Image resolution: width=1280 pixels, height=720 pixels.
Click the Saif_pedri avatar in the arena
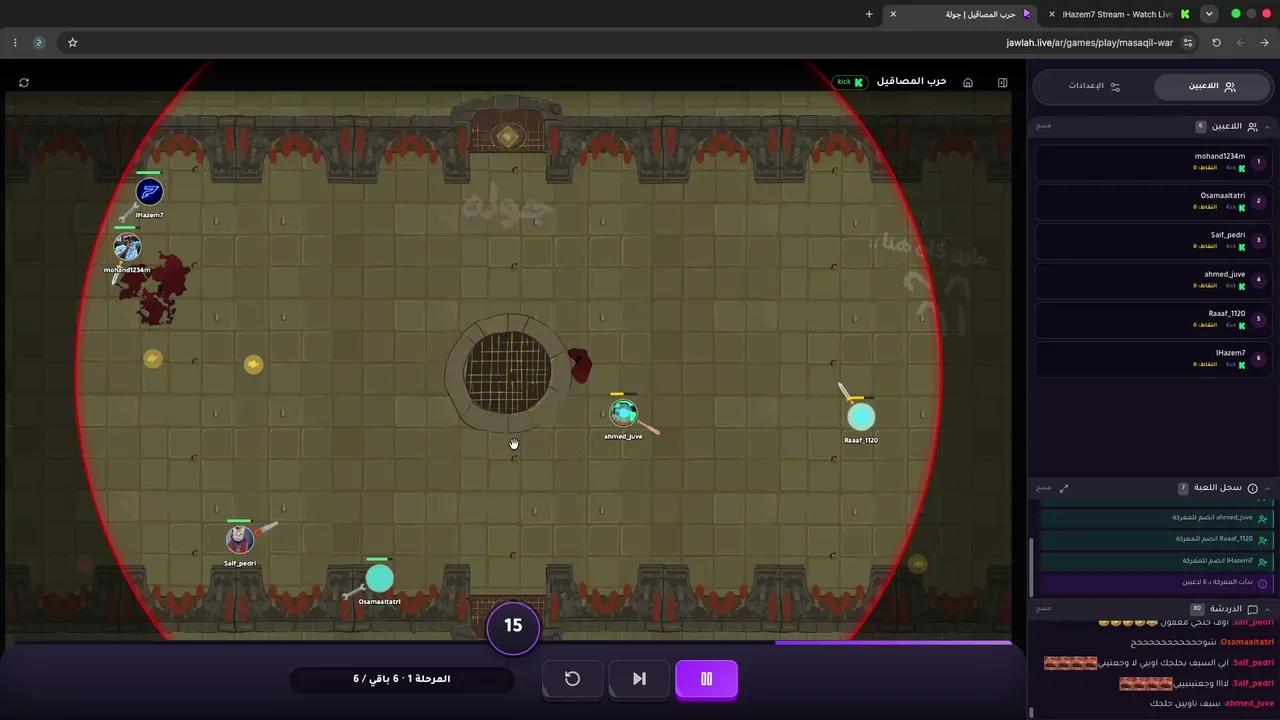click(x=240, y=540)
